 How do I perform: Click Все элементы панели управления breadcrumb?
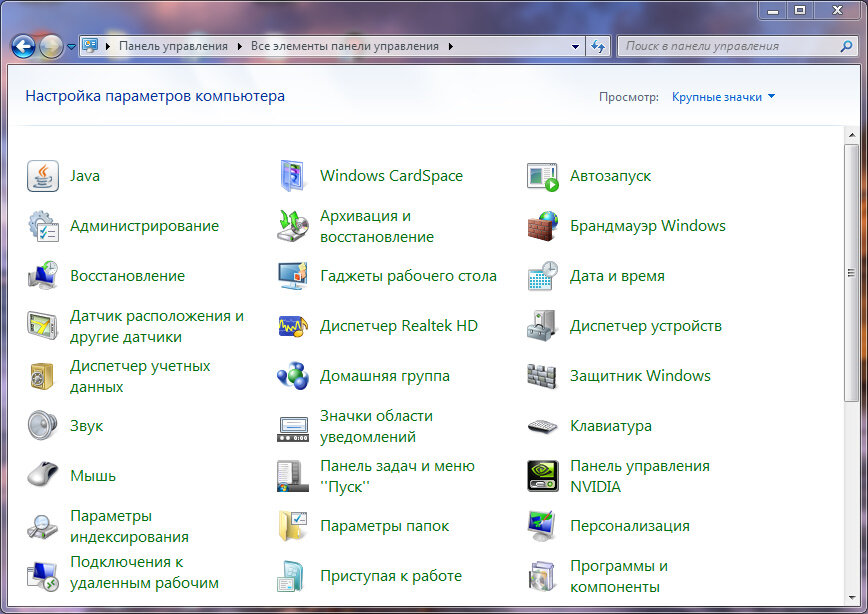345,47
